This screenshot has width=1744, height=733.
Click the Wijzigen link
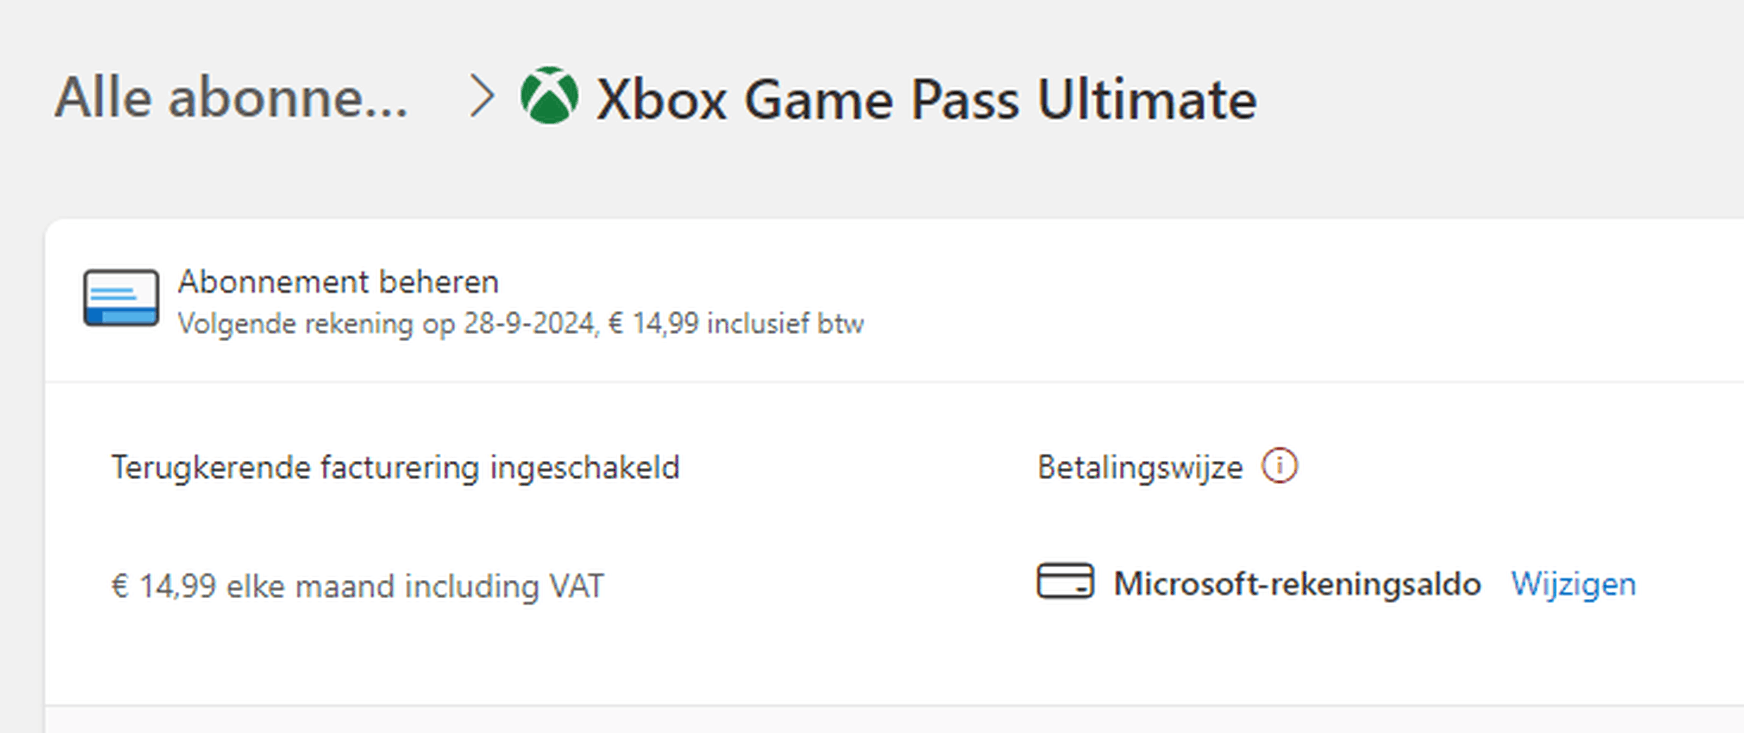[x=1573, y=584]
